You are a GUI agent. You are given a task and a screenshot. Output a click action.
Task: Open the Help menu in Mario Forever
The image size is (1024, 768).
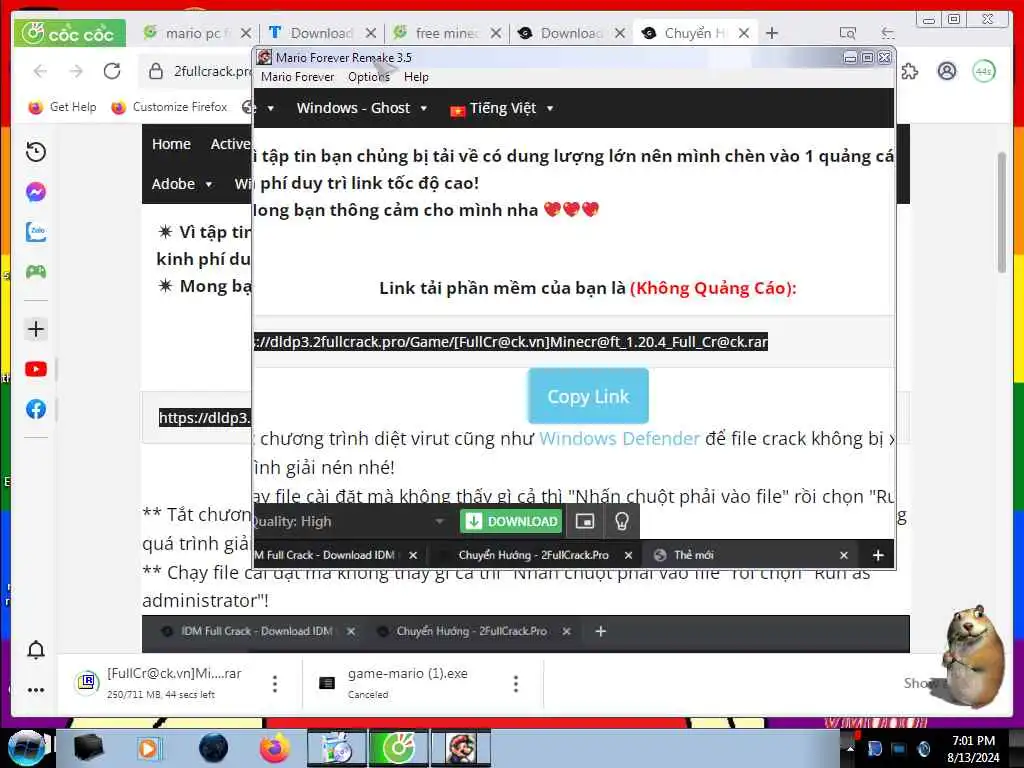[x=416, y=77]
